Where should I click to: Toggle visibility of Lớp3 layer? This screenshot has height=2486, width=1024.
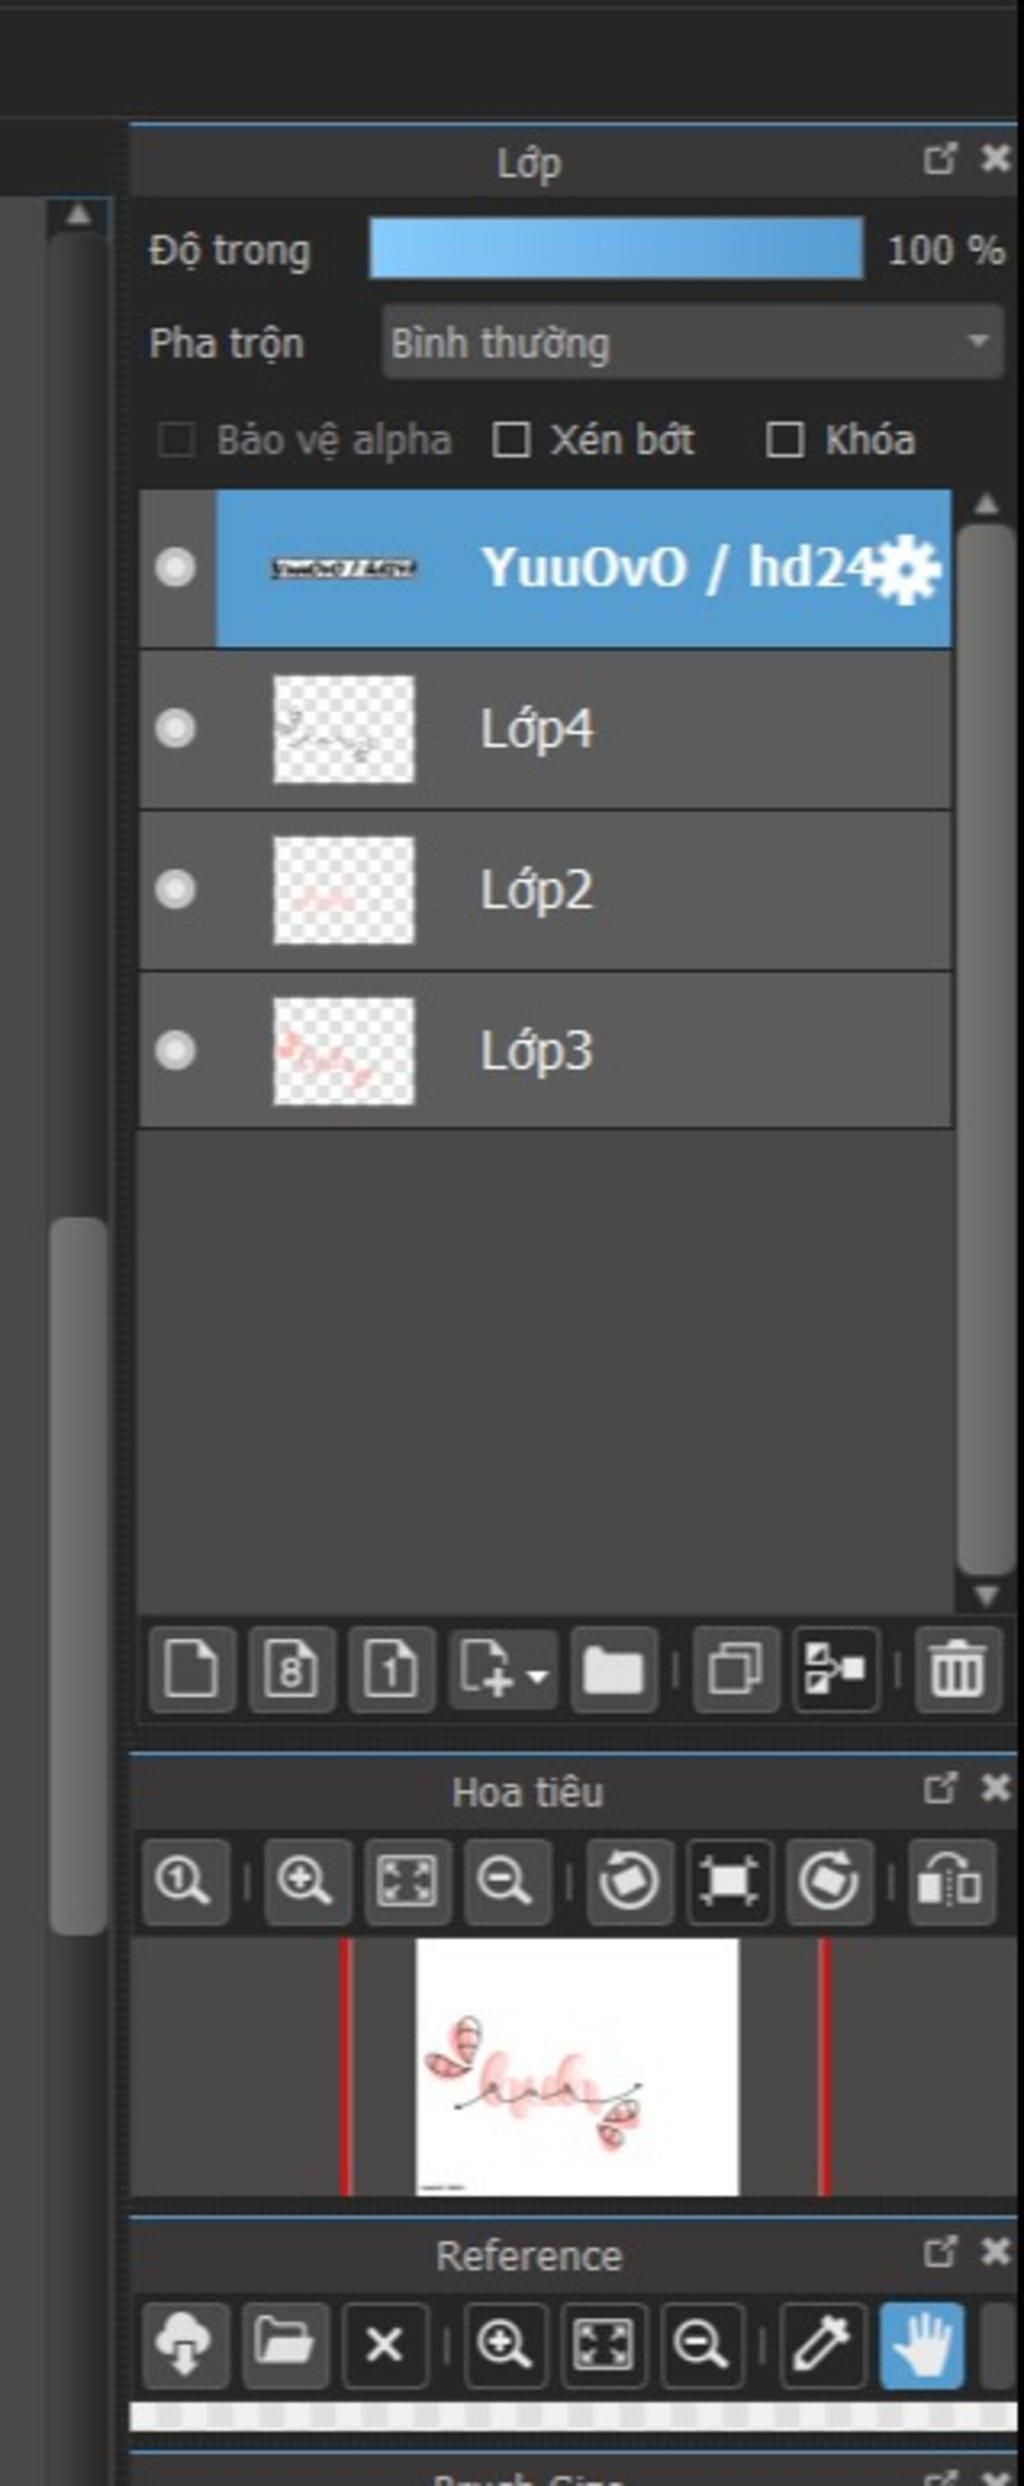coord(175,1051)
